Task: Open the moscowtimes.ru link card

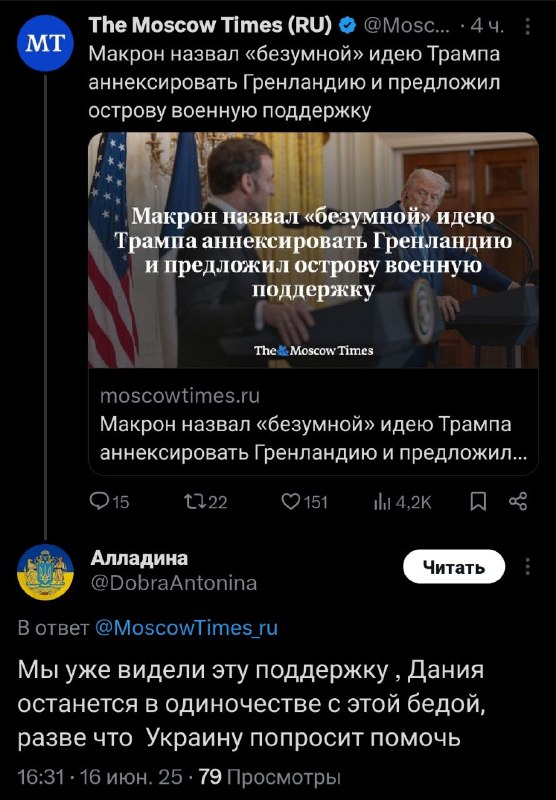Action: pyautogui.click(x=313, y=422)
